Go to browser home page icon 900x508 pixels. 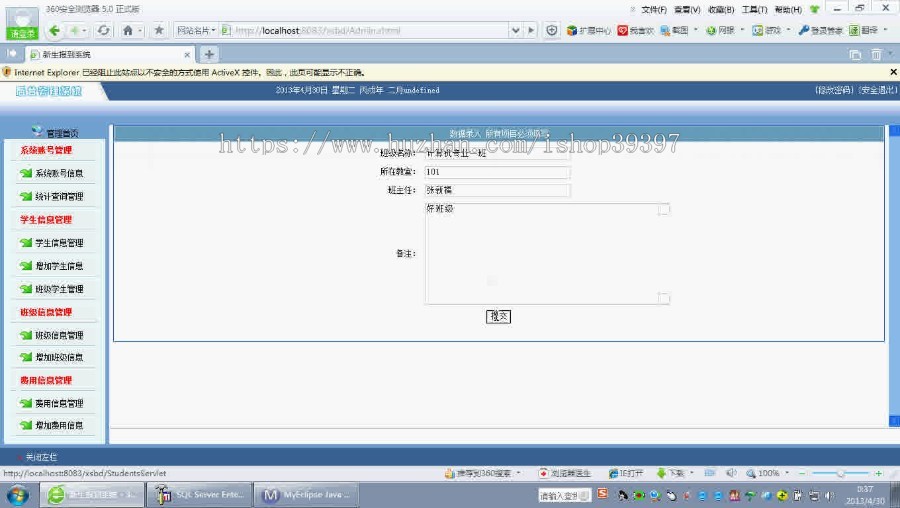point(128,30)
